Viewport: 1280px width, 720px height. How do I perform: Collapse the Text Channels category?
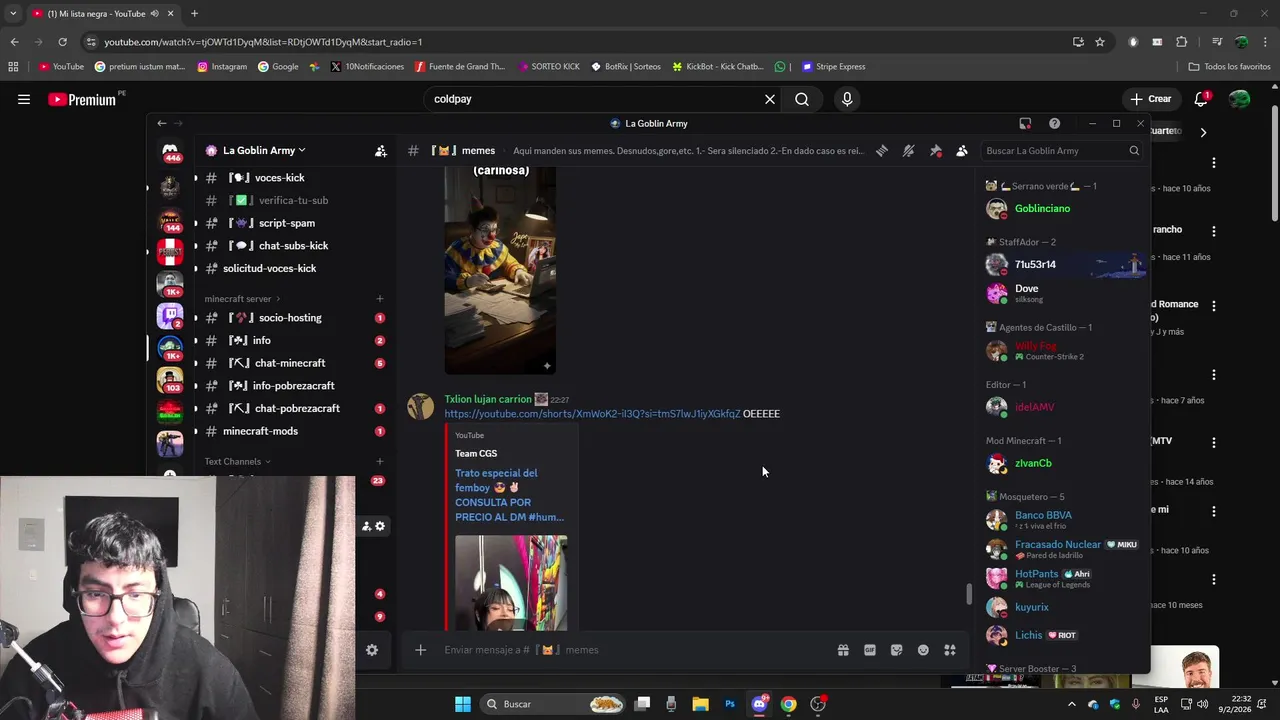pos(238,462)
